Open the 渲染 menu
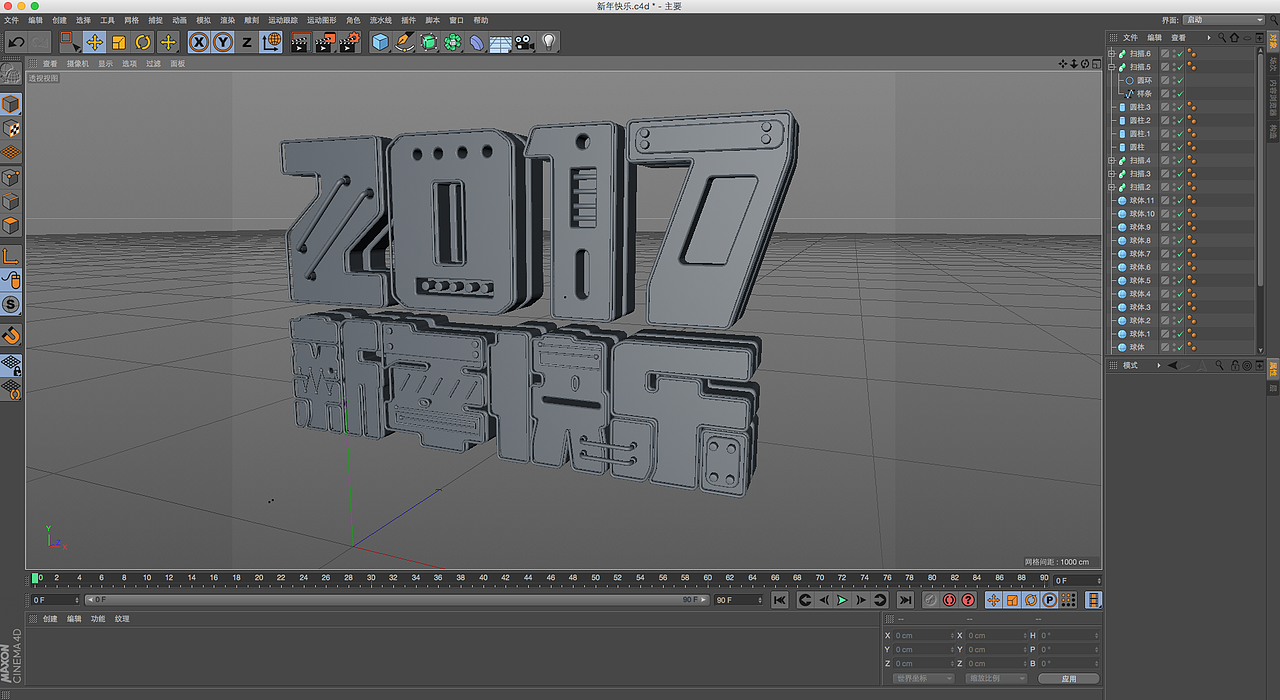 (228, 20)
